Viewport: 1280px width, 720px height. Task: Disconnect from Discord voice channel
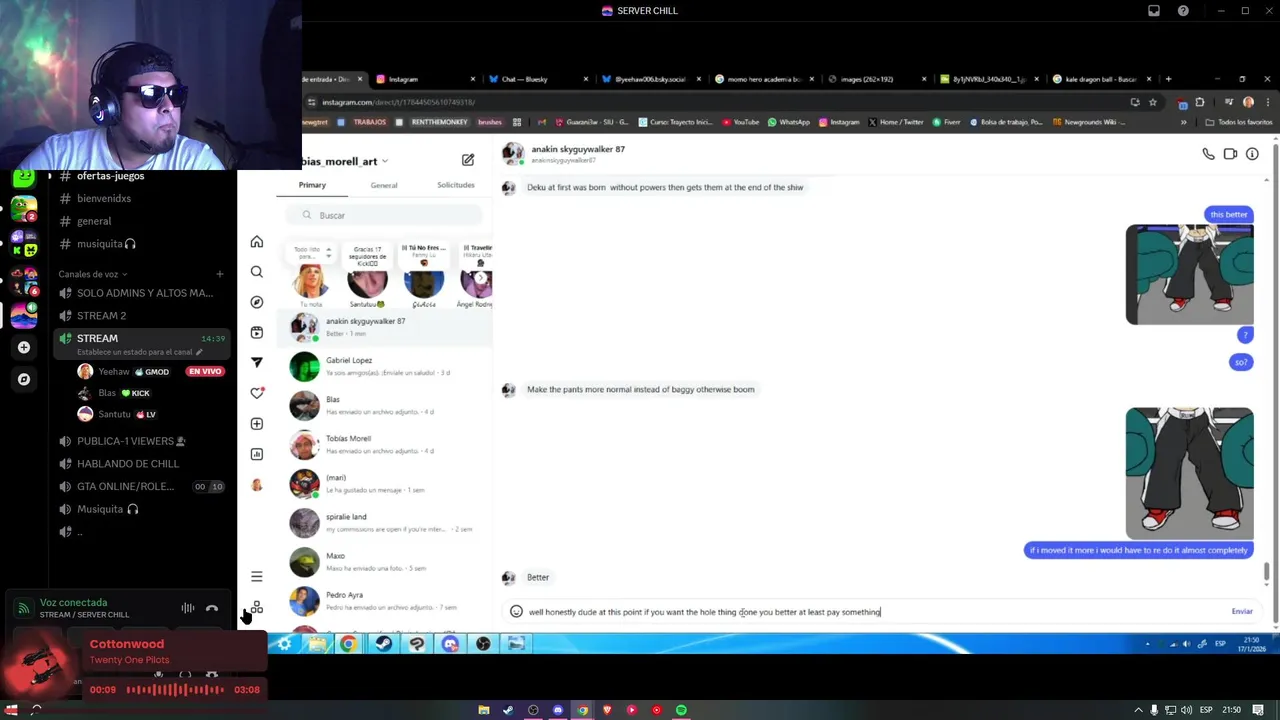click(212, 608)
